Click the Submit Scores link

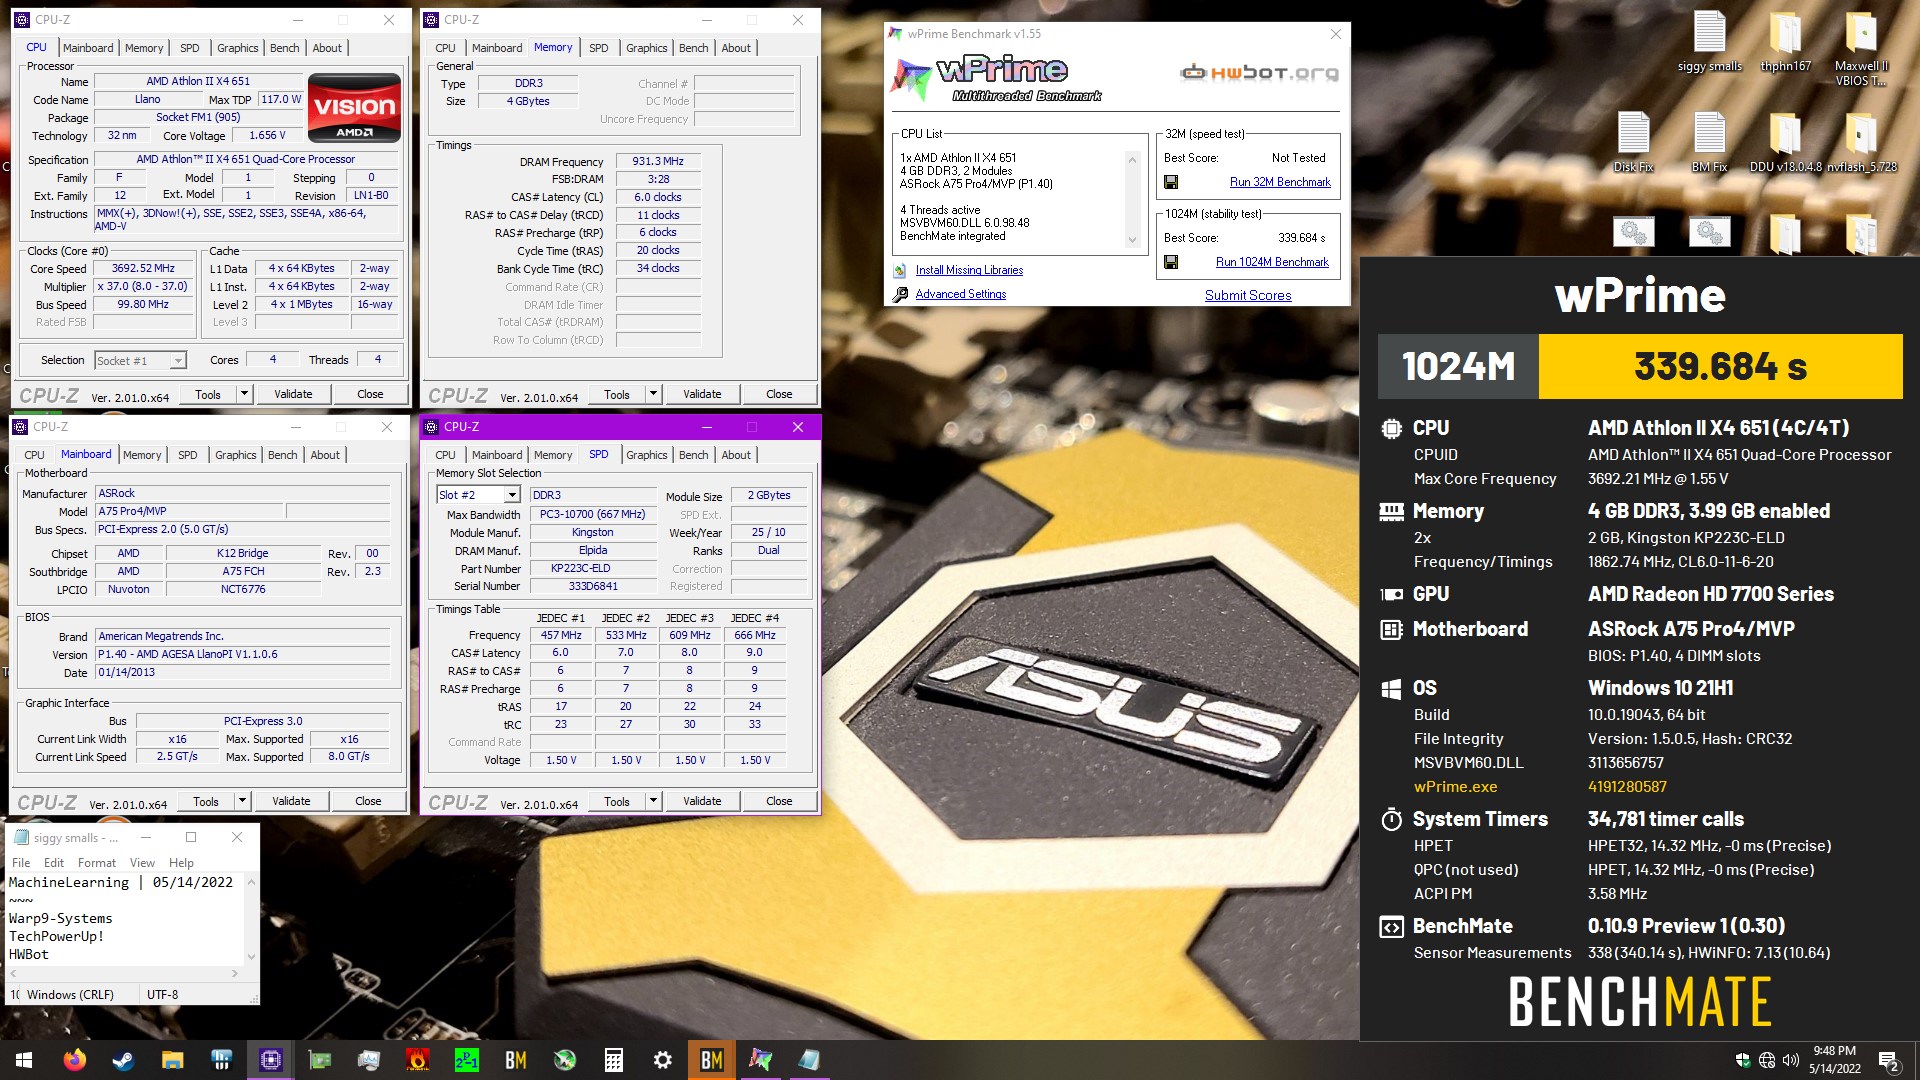tap(1248, 295)
